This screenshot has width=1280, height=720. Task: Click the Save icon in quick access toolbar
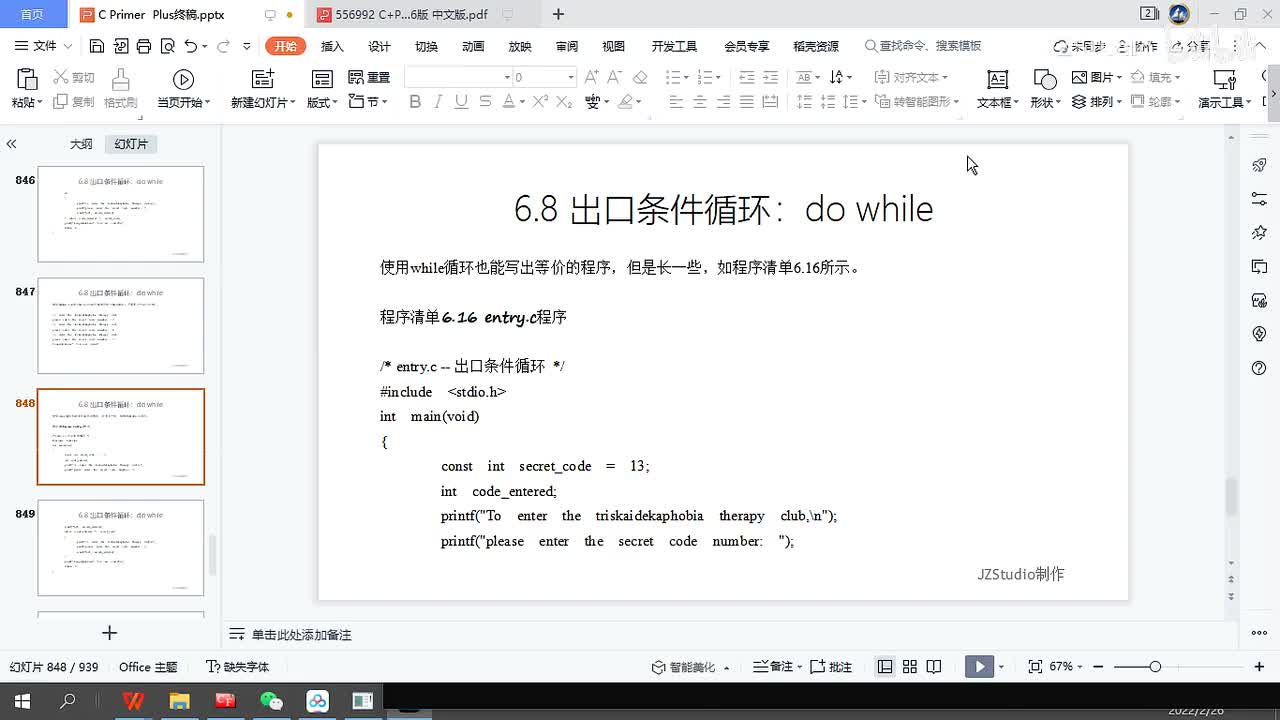pos(96,46)
